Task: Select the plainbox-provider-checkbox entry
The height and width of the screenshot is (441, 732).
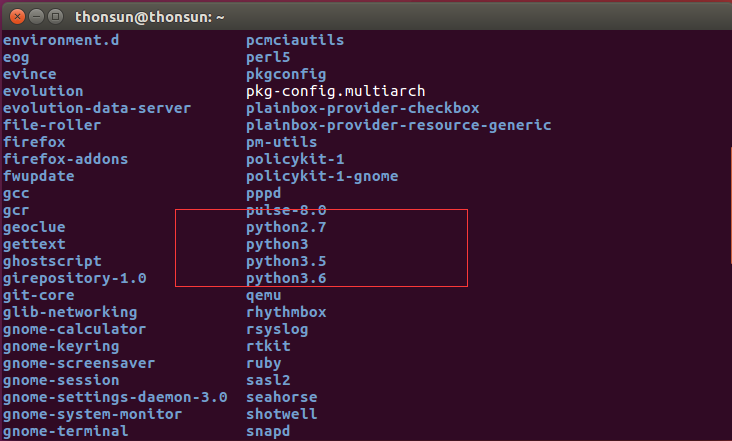Action: [x=363, y=108]
